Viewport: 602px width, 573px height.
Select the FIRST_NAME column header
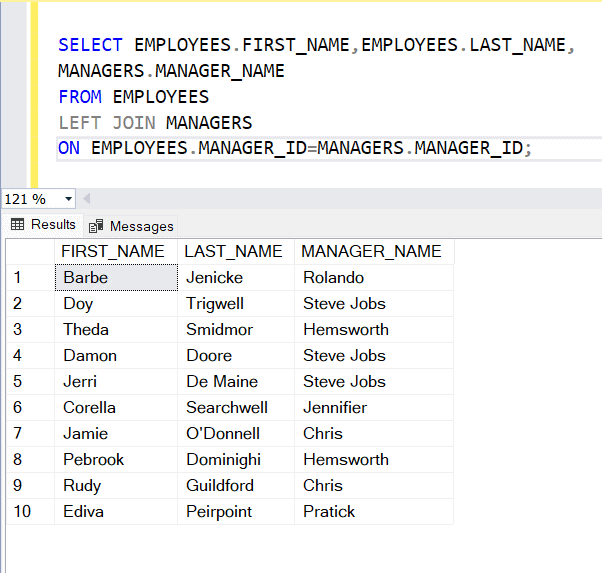pos(116,252)
